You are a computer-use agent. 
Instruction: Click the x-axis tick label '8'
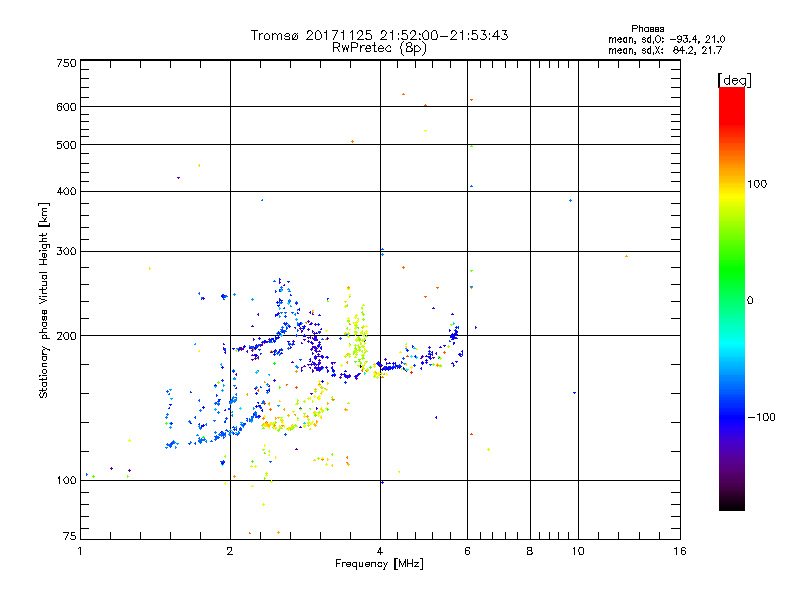click(x=530, y=551)
